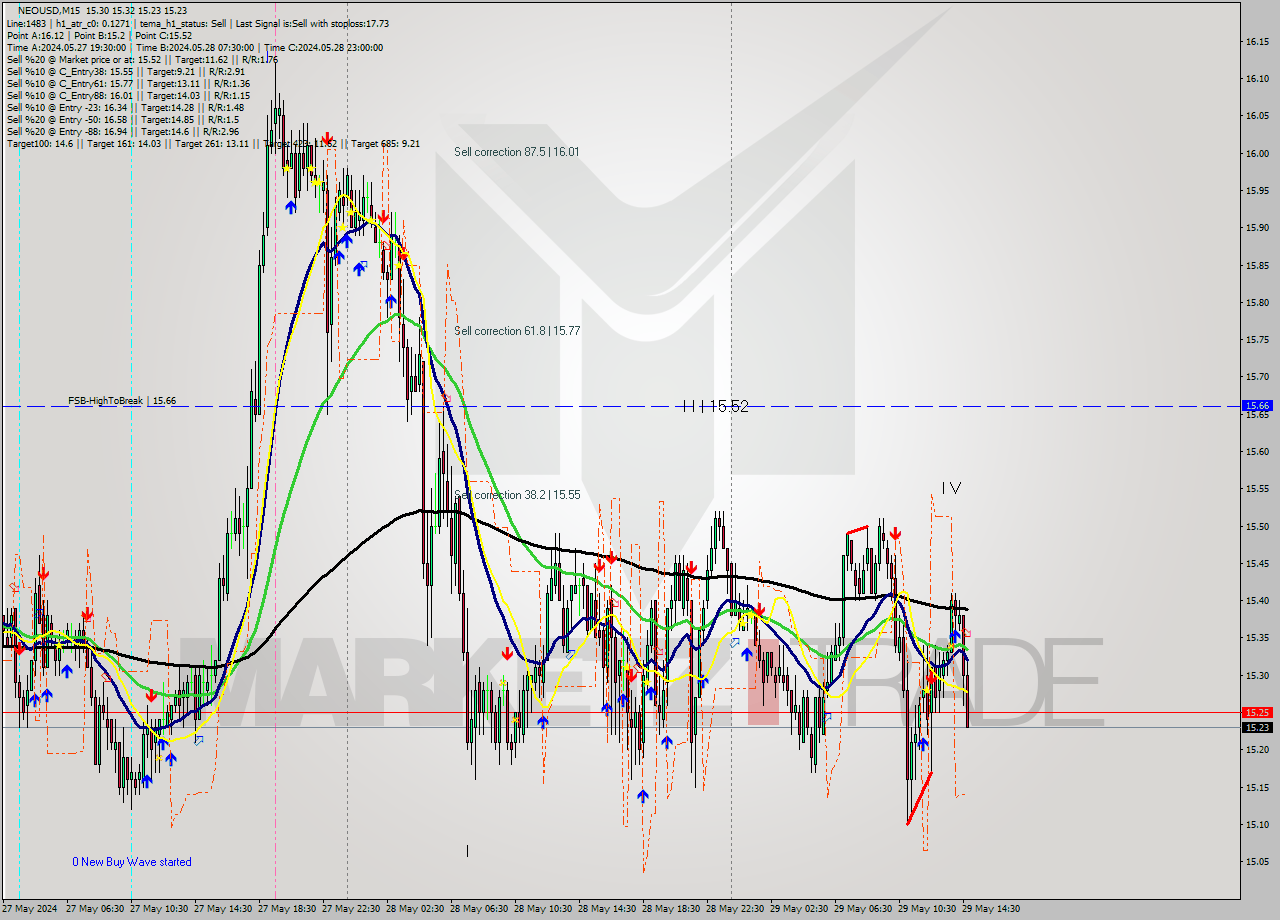Select the '28 May 06:30' time label
This screenshot has width=1280, height=920.
(x=478, y=909)
